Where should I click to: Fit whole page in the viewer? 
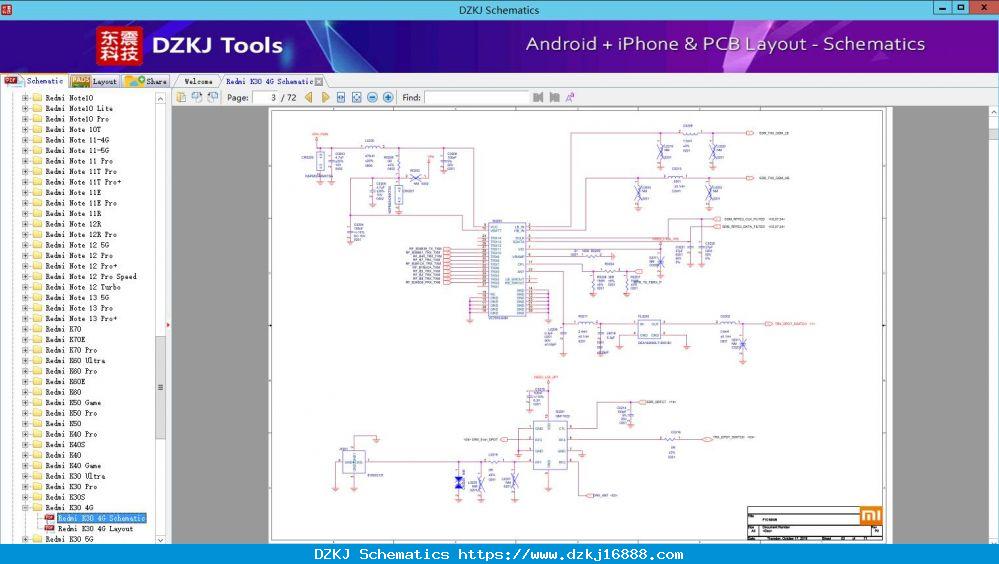(x=357, y=98)
